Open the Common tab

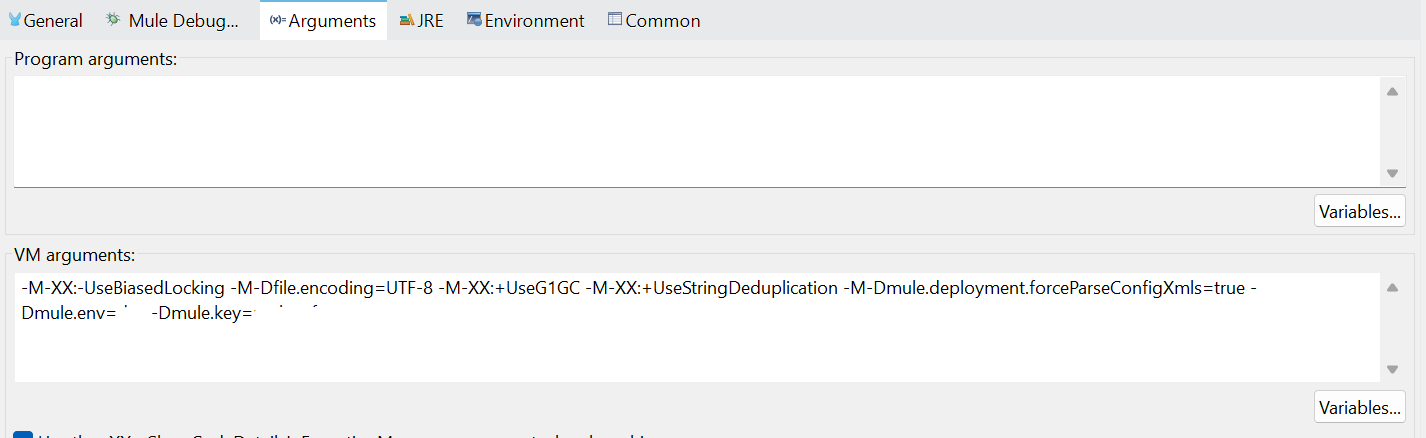tap(662, 21)
